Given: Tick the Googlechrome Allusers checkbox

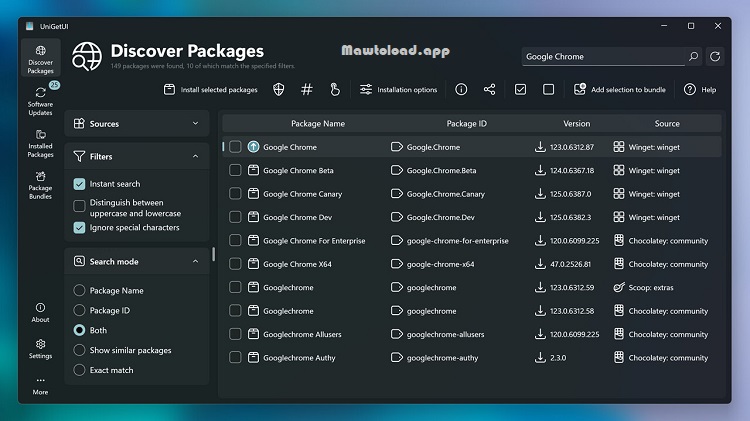Looking at the screenshot, I should (x=235, y=334).
